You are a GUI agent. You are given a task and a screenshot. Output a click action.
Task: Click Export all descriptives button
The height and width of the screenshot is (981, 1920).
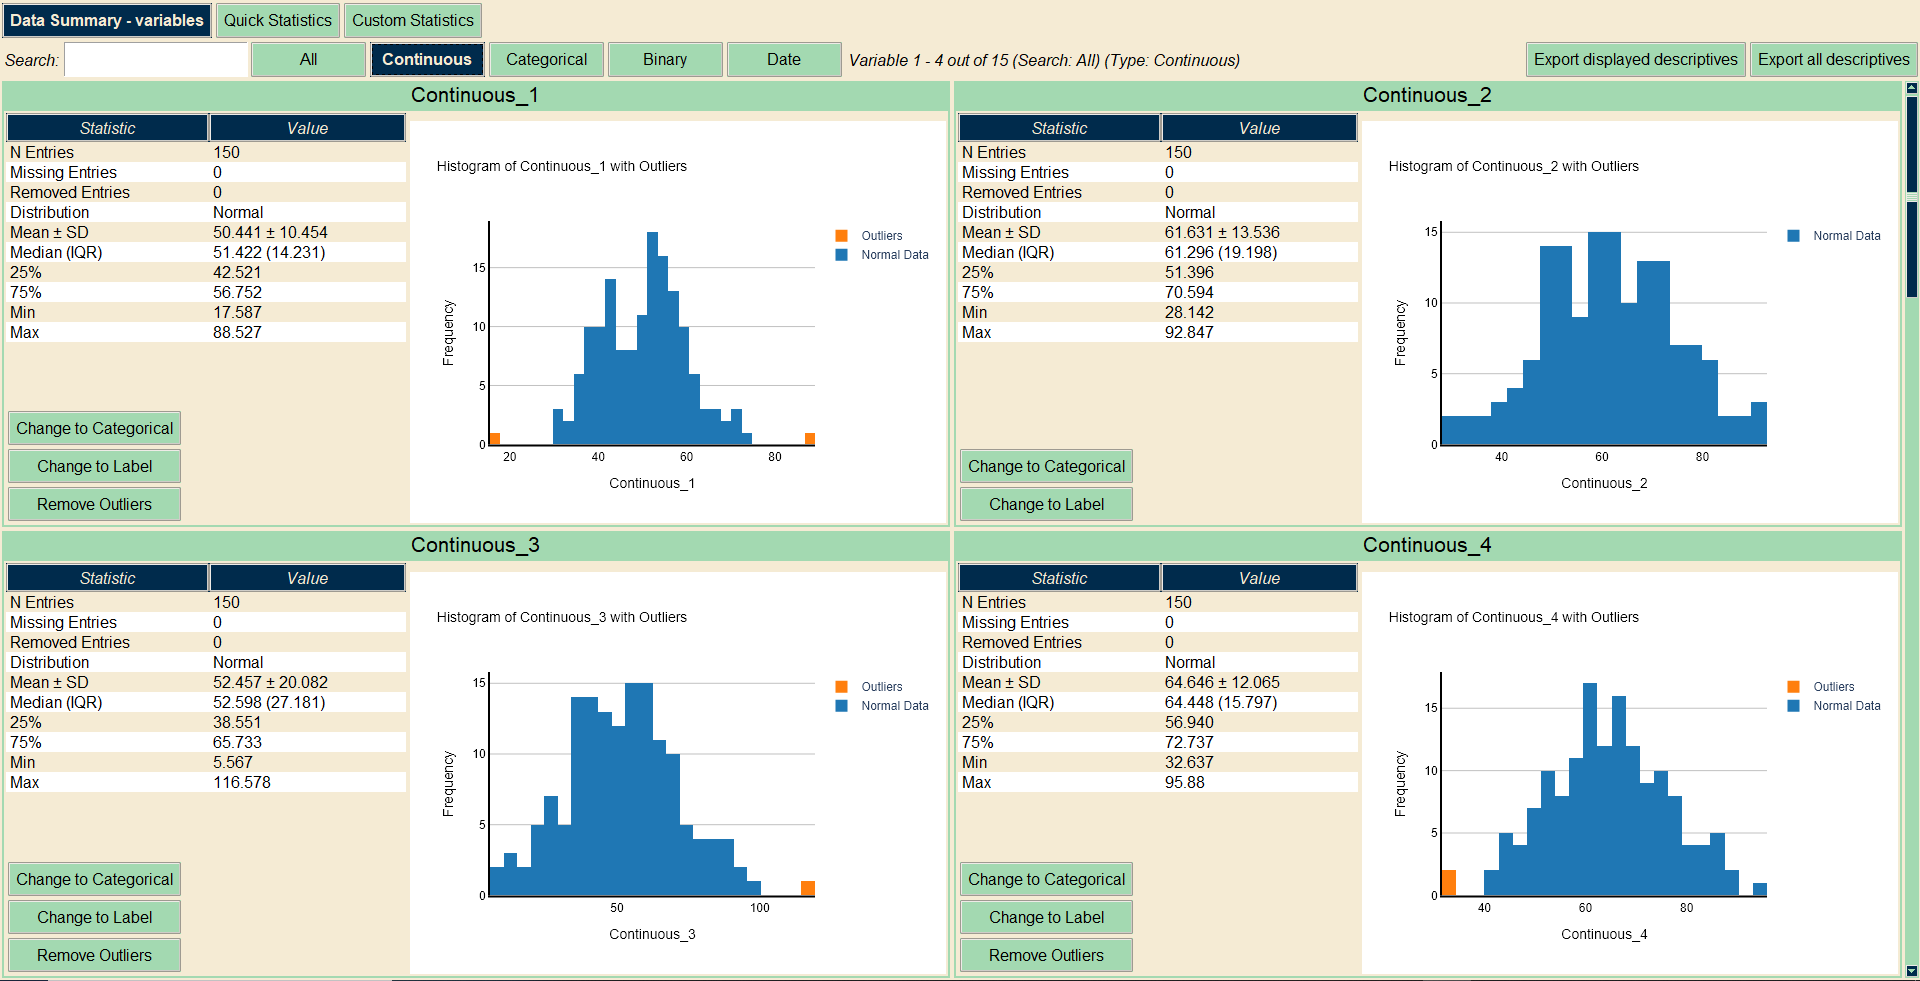click(x=1833, y=60)
